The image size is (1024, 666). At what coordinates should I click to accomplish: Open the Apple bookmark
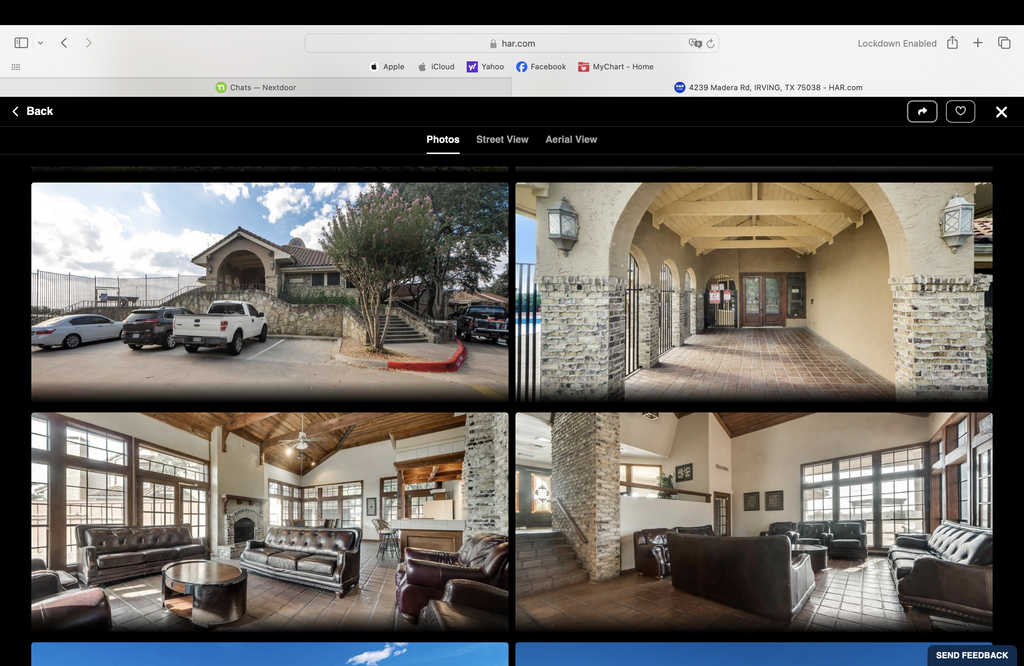[x=387, y=67]
